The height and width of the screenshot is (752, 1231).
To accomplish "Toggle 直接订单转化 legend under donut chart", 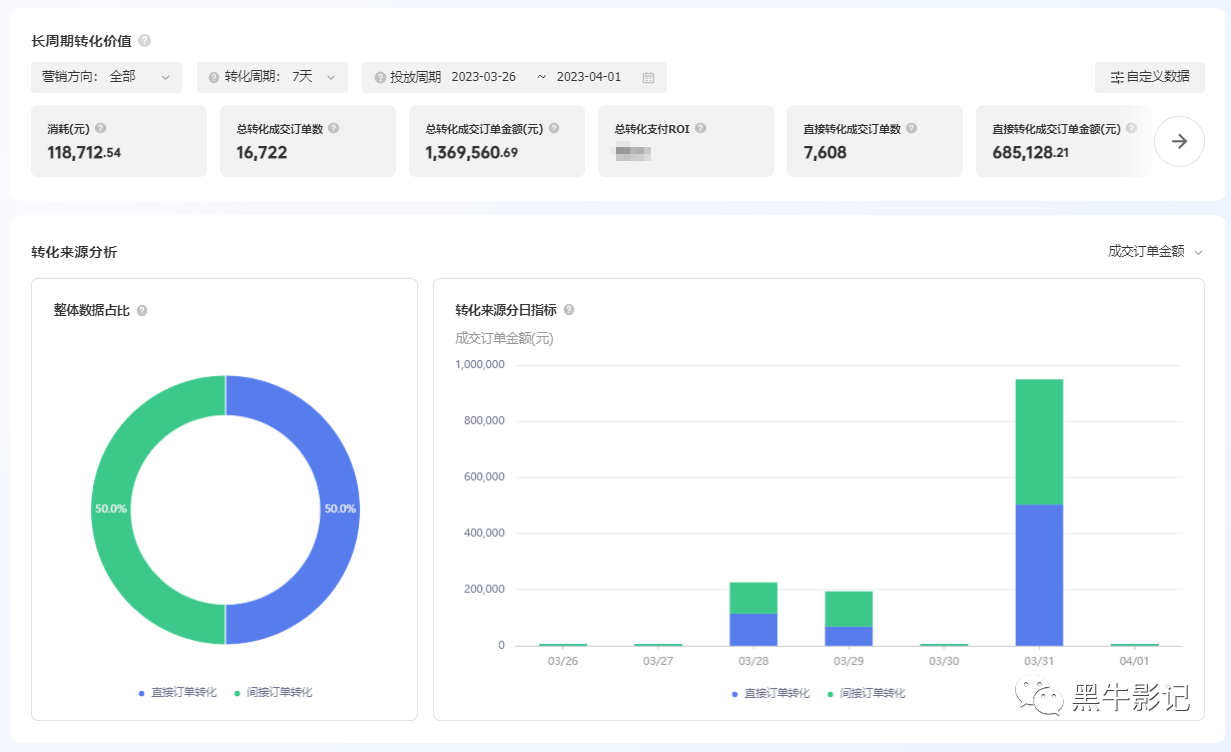I will coord(177,692).
